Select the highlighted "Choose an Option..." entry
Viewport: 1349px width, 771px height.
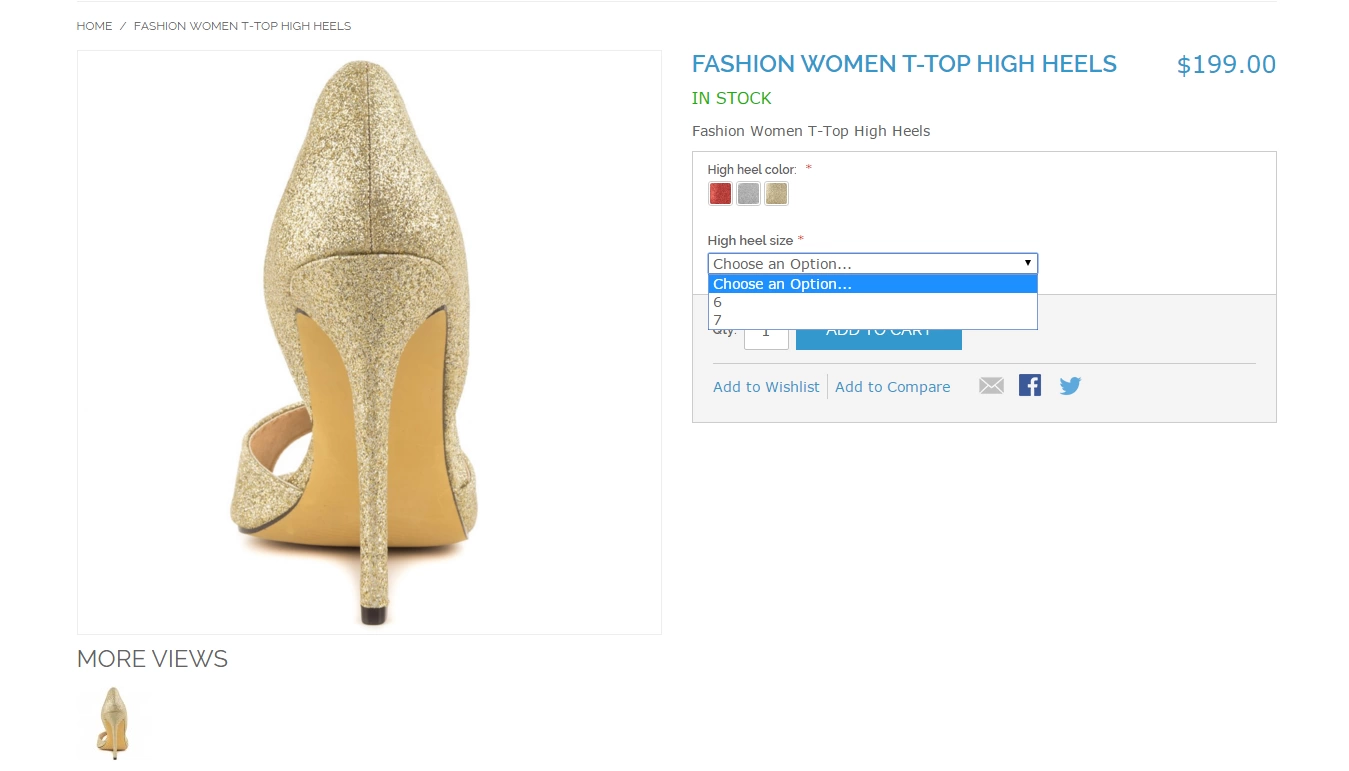click(873, 284)
